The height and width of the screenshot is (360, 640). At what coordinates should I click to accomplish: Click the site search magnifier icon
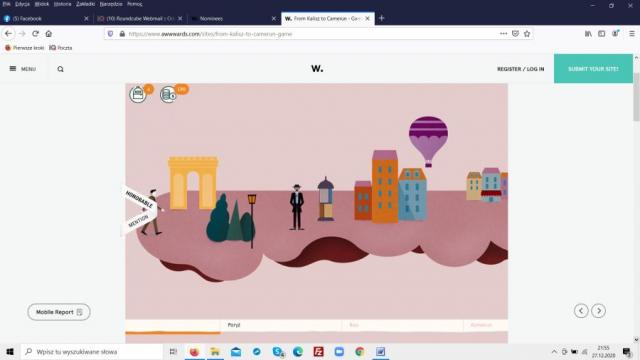[x=60, y=69]
